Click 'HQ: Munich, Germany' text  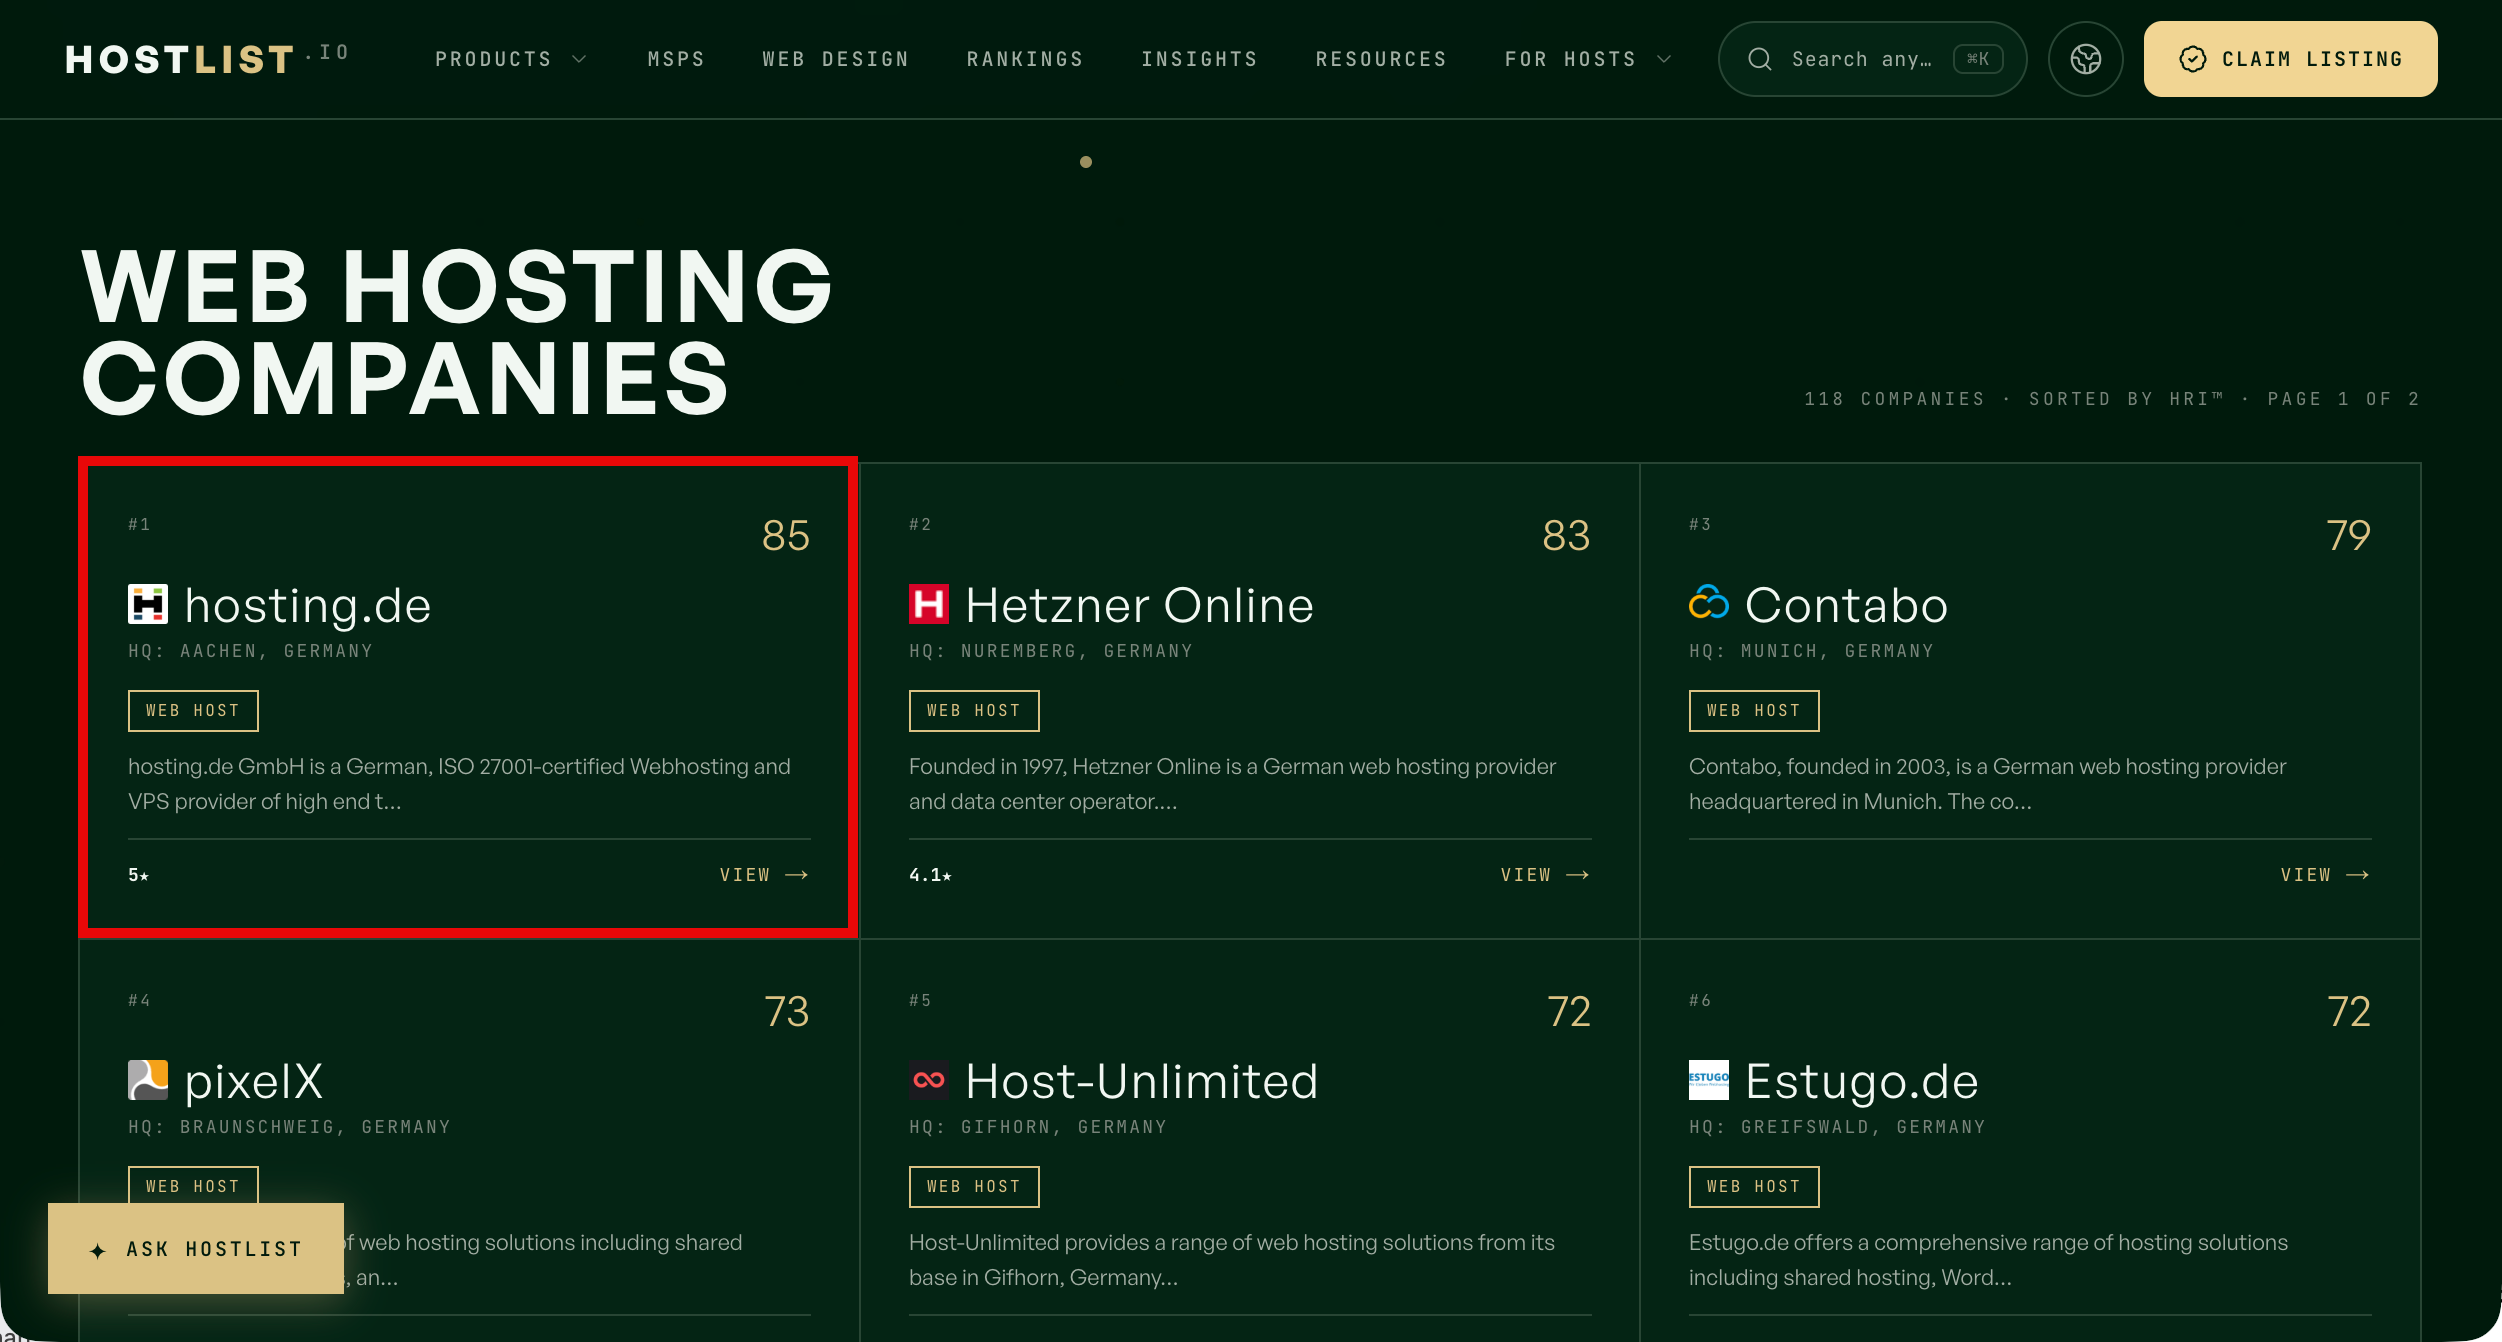1812,651
